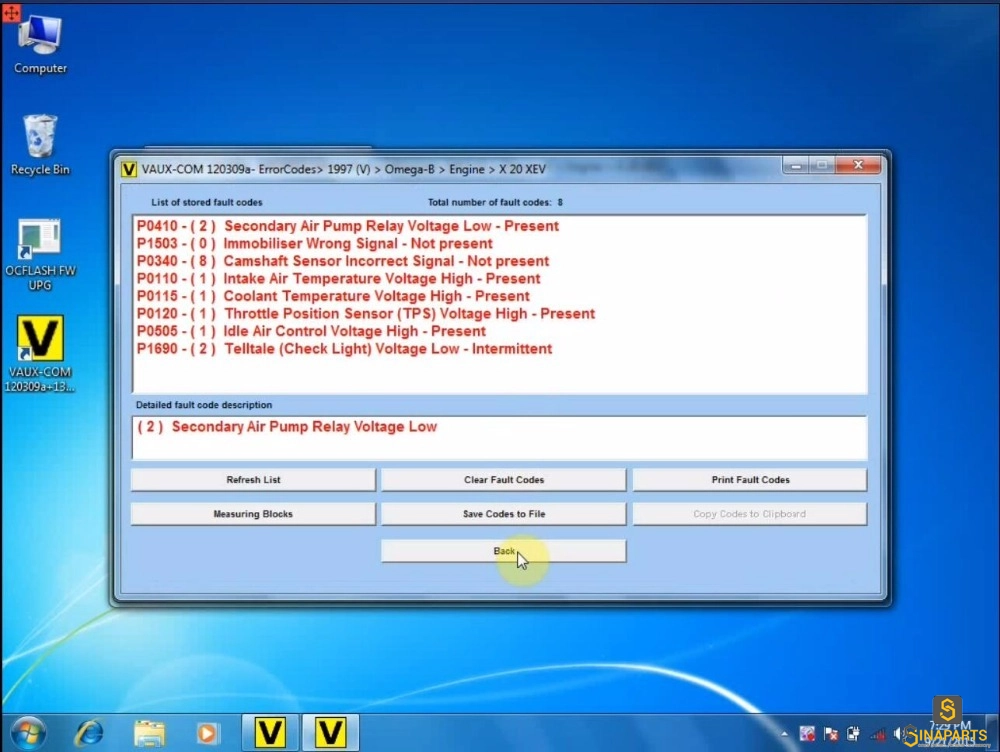Viewport: 1000px width, 752px height.
Task: Click the taskbar clock showing 7:29 PM
Action: pyautogui.click(x=950, y=734)
